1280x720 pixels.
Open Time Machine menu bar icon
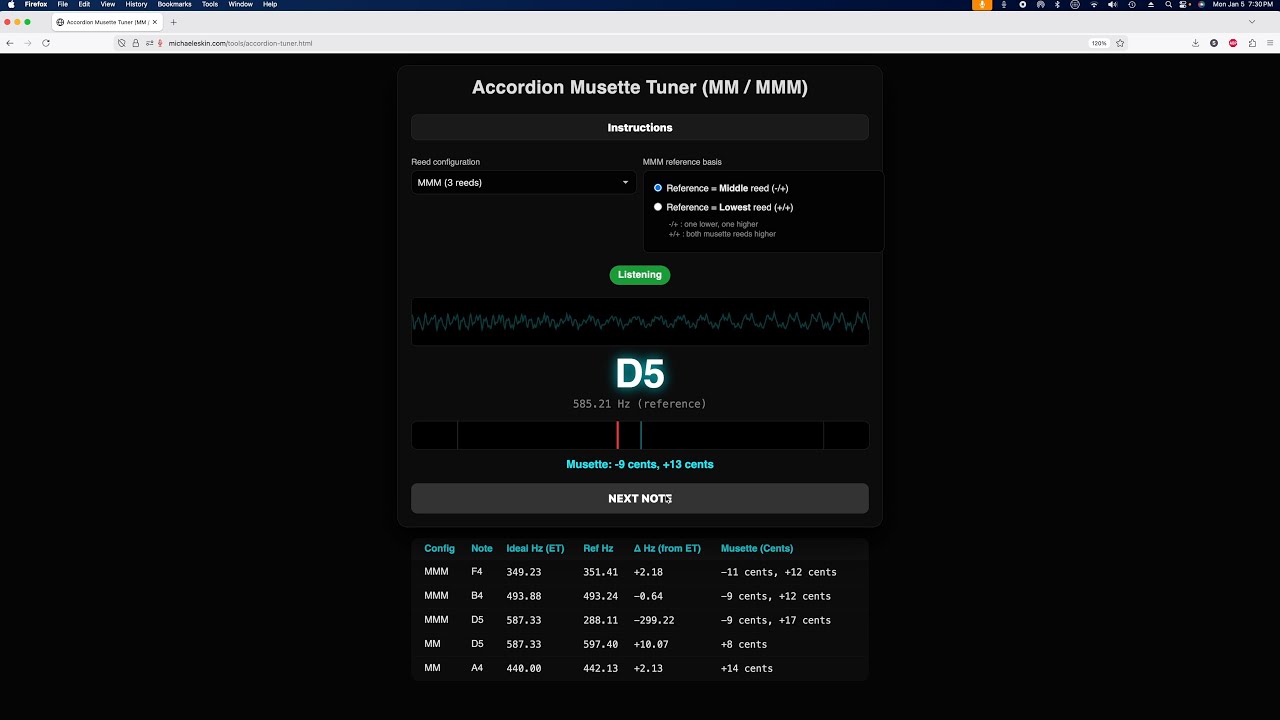coord(1132,4)
